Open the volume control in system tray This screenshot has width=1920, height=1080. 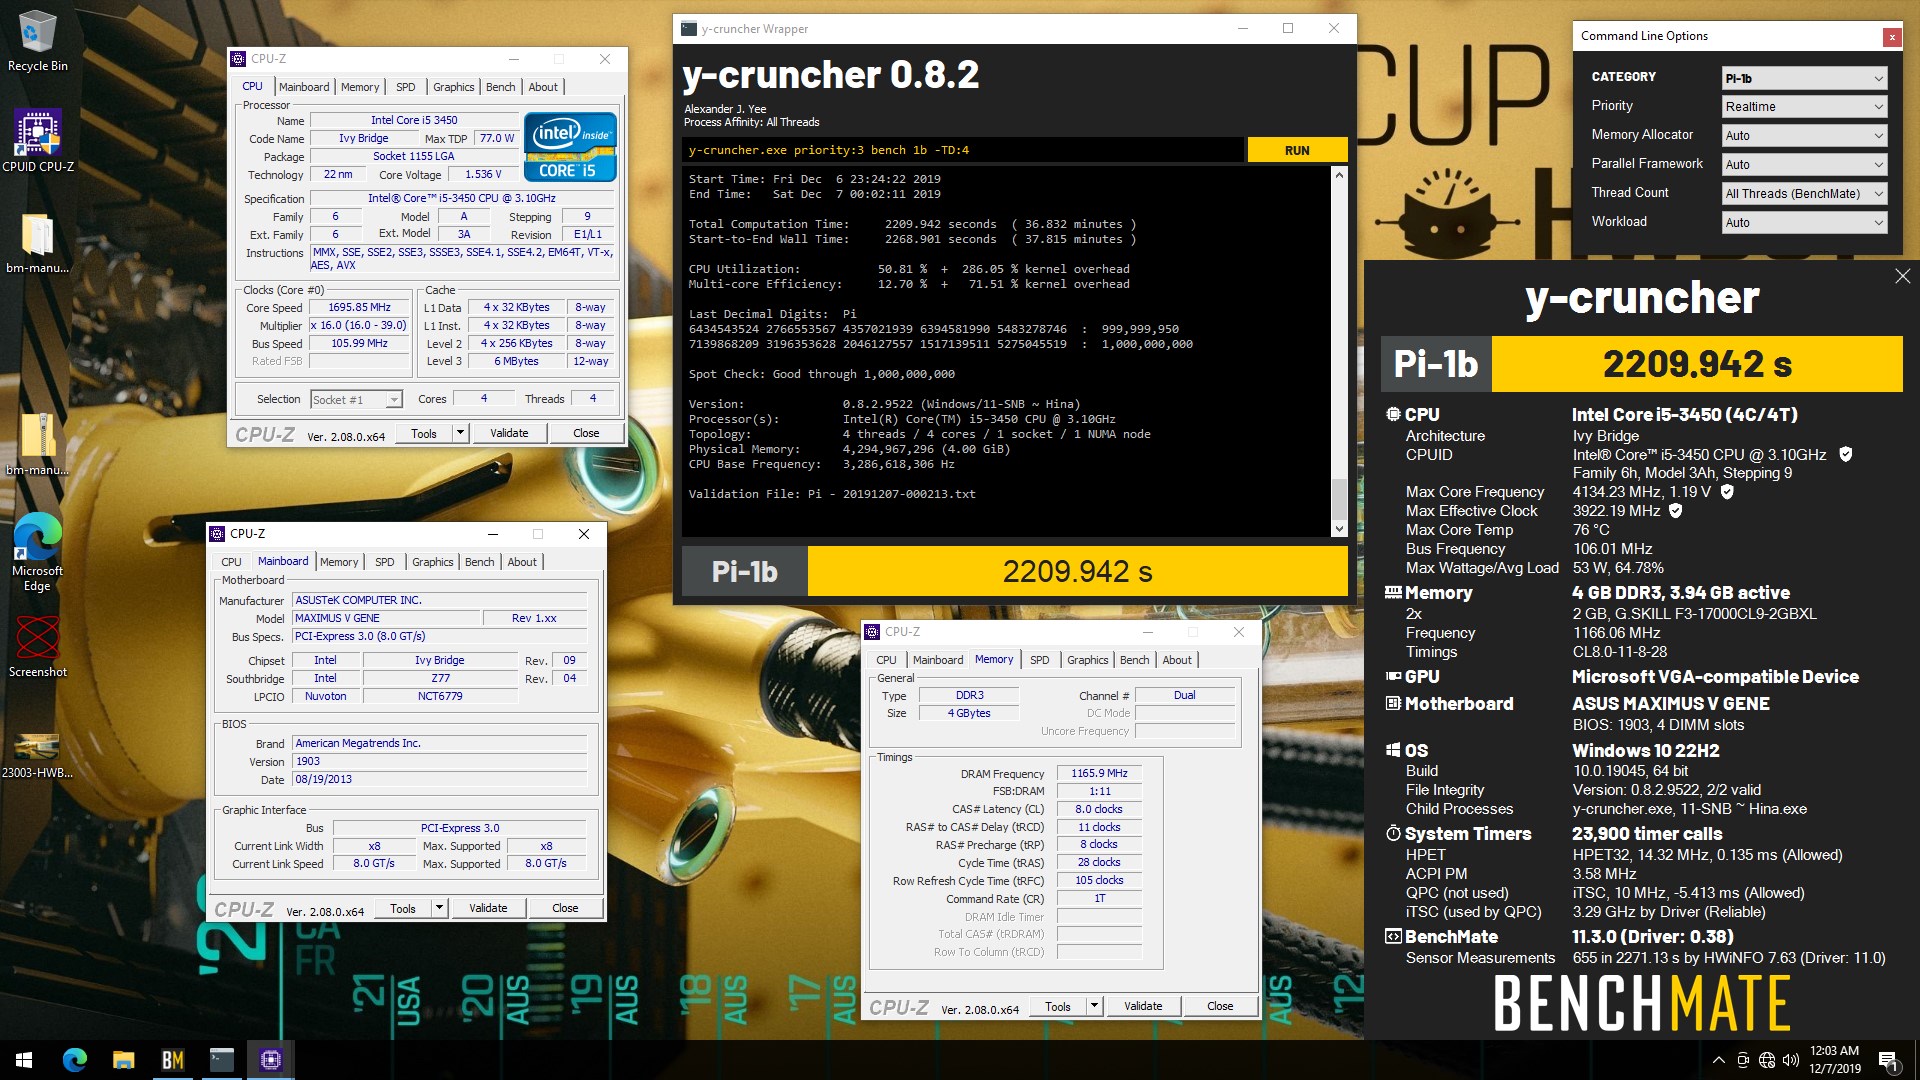click(1790, 1060)
